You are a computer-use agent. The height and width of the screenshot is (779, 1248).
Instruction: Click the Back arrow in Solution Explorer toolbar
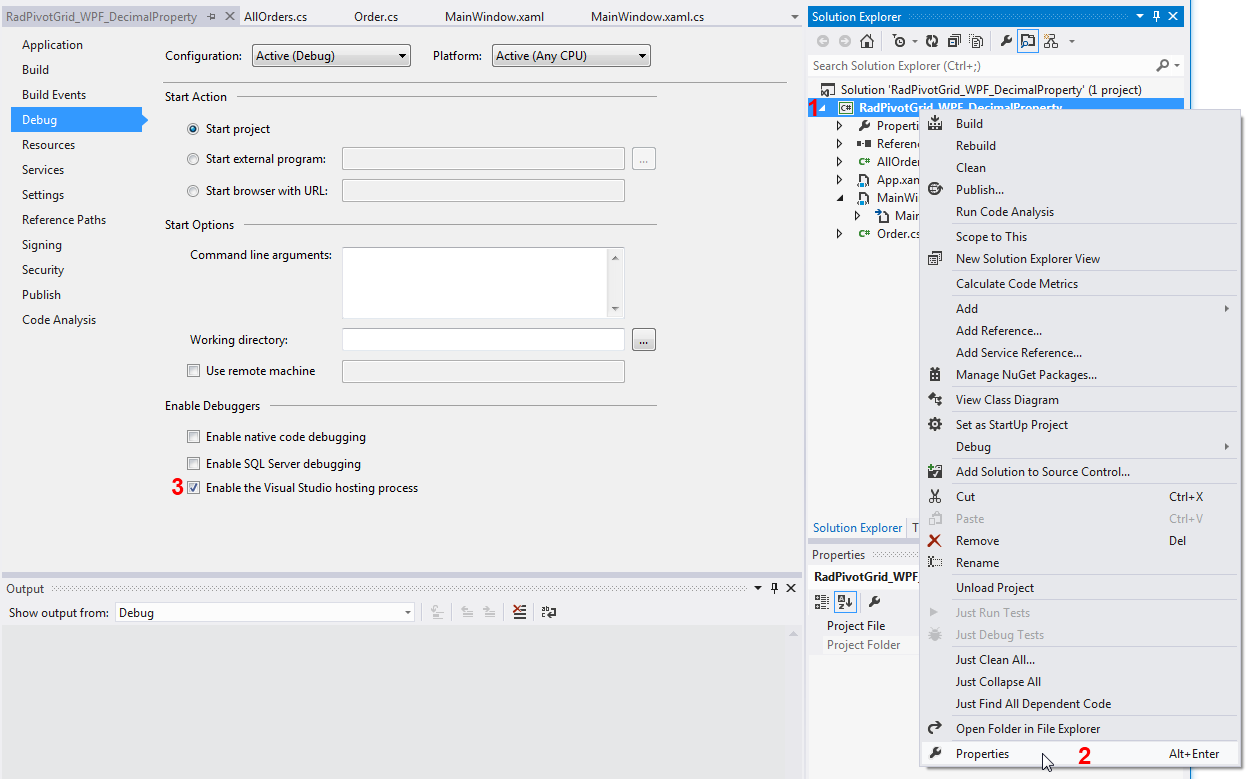[x=823, y=41]
